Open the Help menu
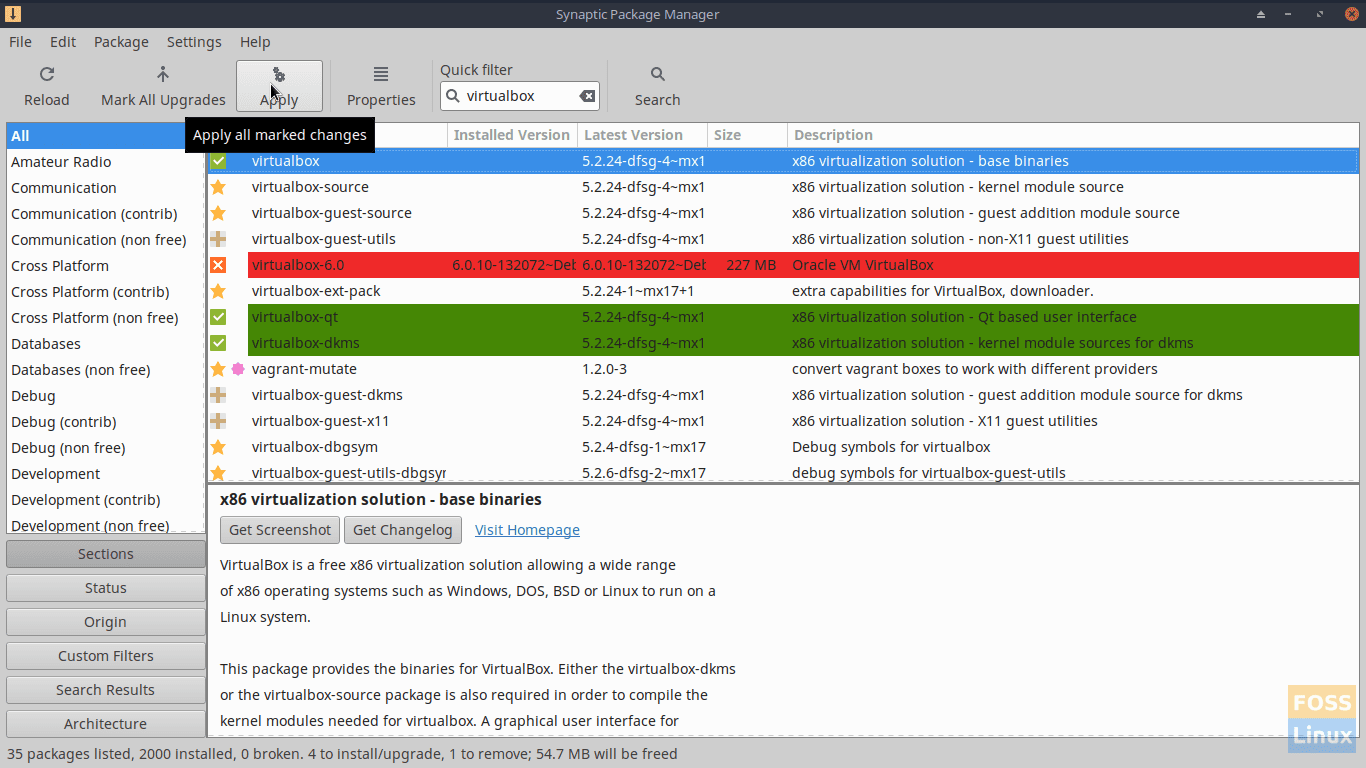 [255, 42]
